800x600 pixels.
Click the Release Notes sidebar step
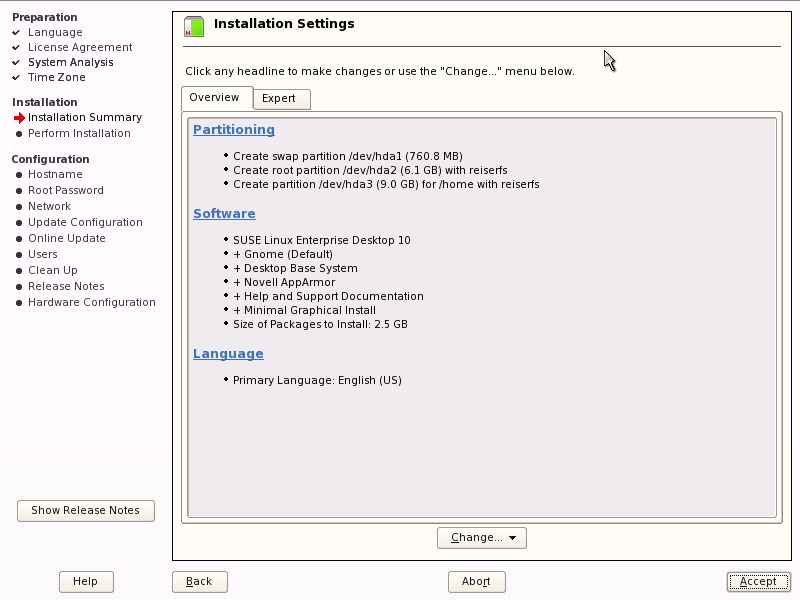pyautogui.click(x=66, y=286)
